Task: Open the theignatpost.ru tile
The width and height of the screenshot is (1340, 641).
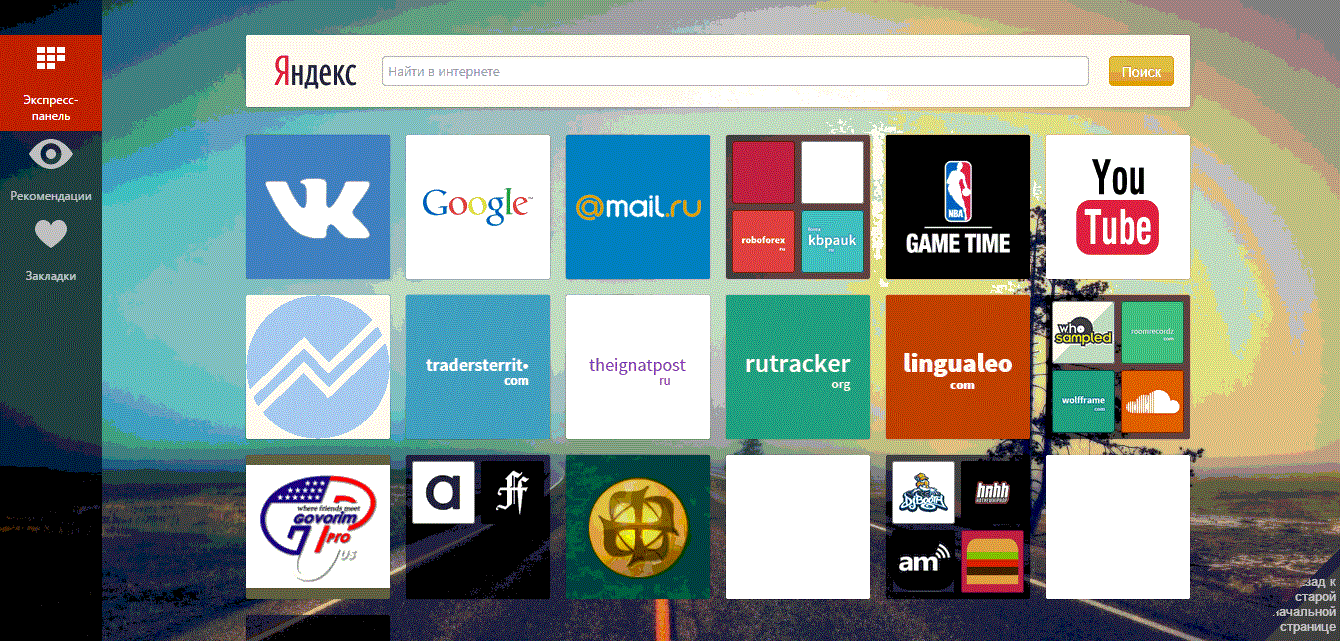Action: (638, 367)
